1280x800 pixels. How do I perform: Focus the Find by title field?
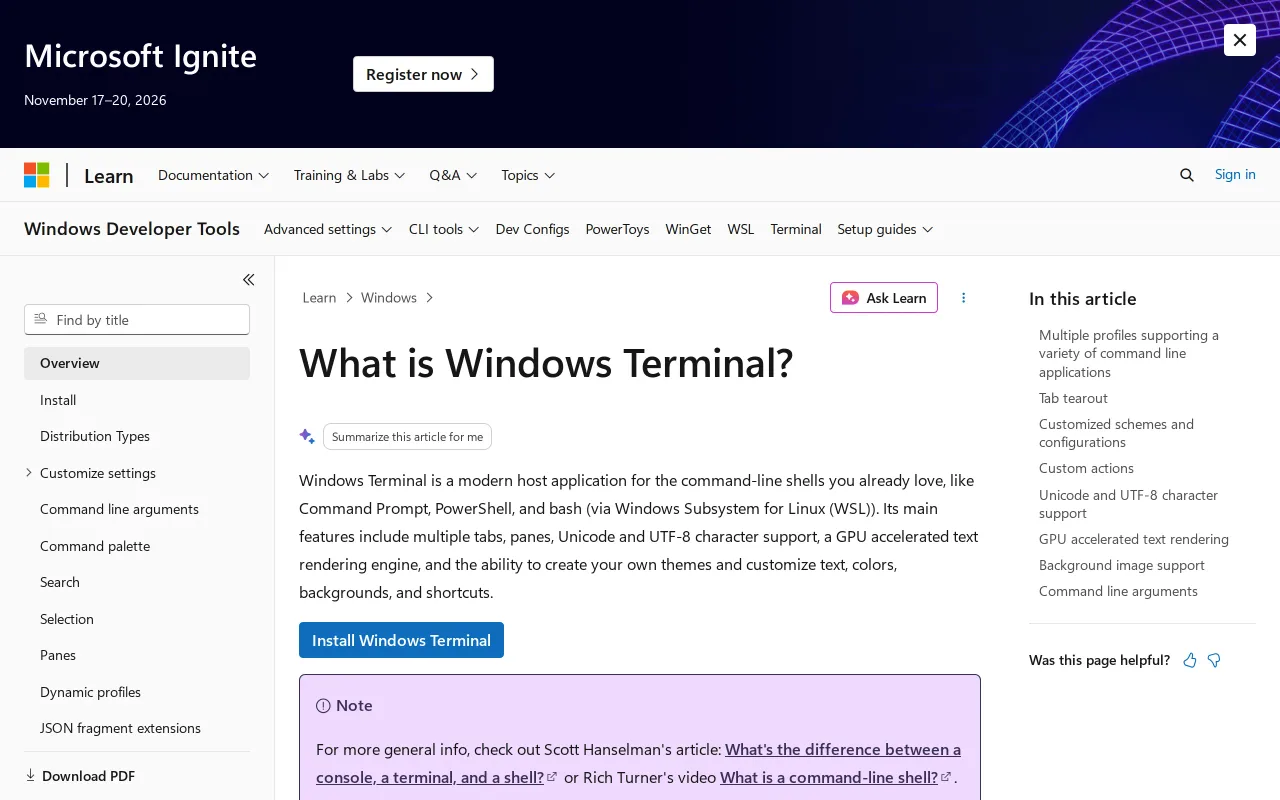(x=137, y=320)
